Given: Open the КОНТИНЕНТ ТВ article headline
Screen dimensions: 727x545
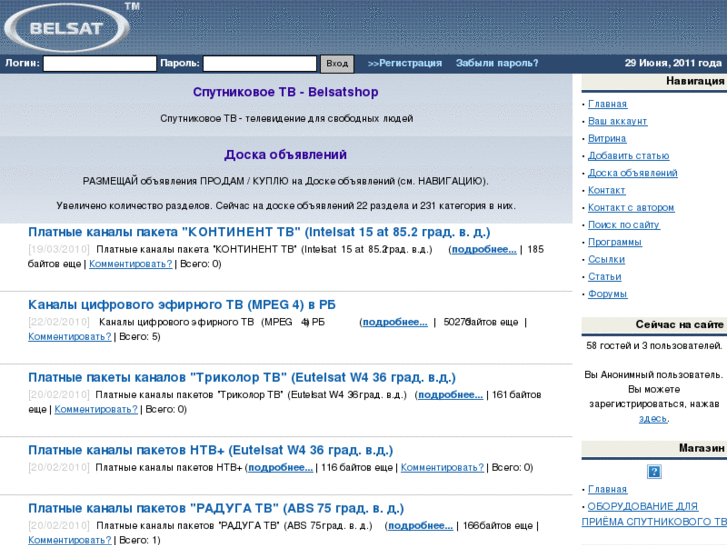Looking at the screenshot, I should [x=259, y=232].
